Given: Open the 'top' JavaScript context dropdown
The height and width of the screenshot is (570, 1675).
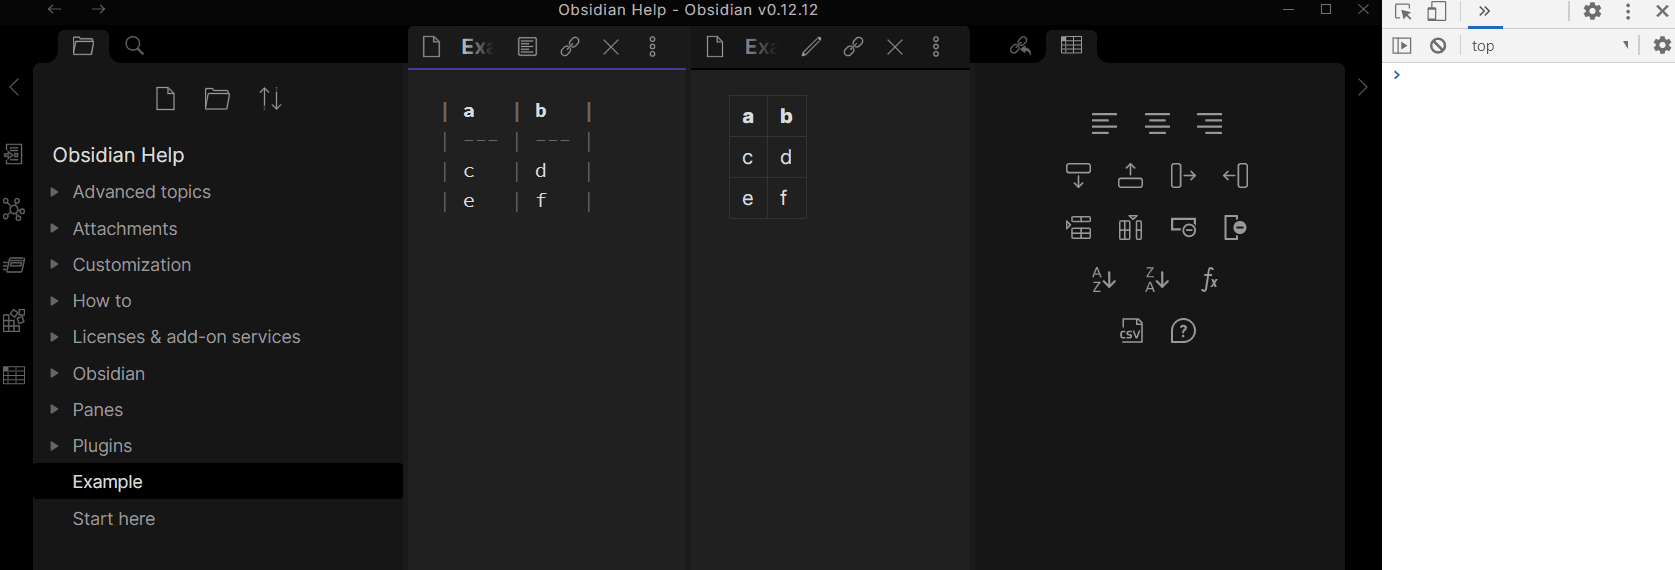Looking at the screenshot, I should pyautogui.click(x=1550, y=46).
